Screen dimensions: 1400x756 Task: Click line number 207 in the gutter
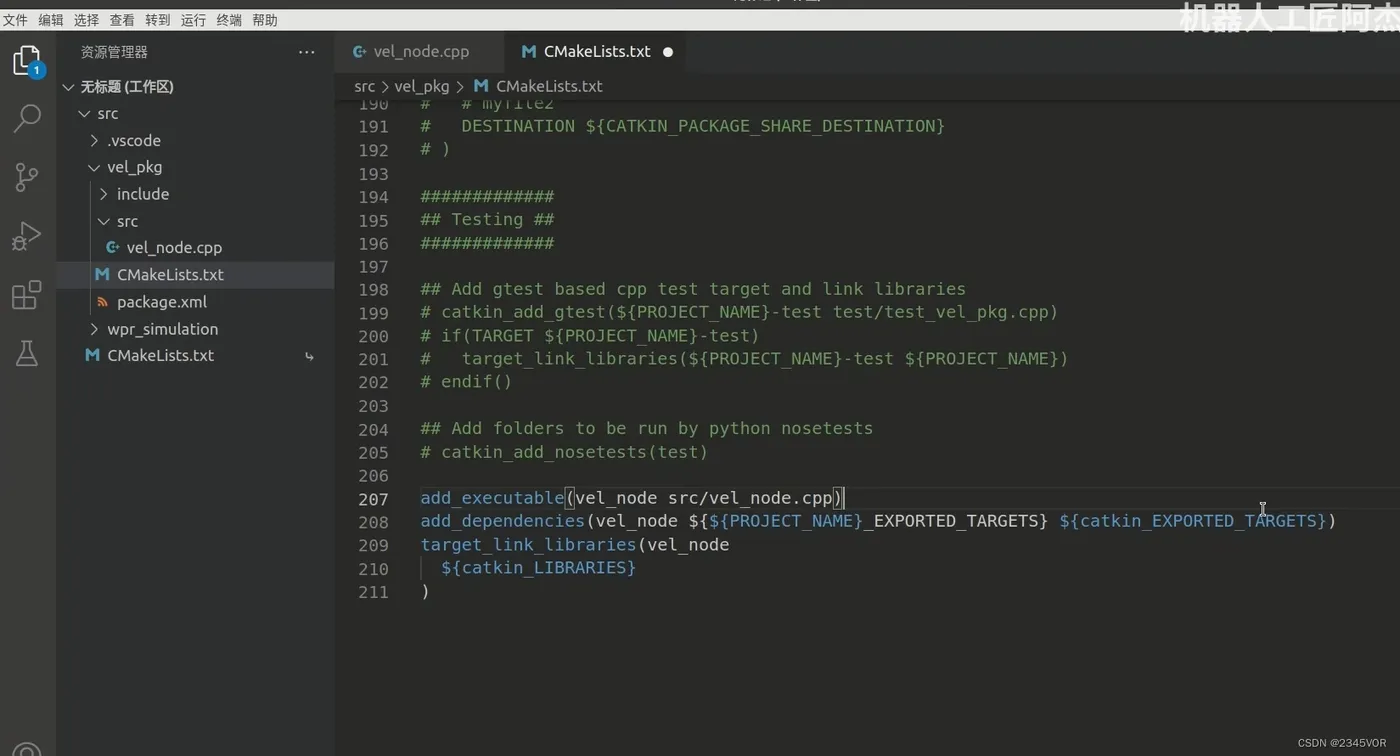[373, 499]
